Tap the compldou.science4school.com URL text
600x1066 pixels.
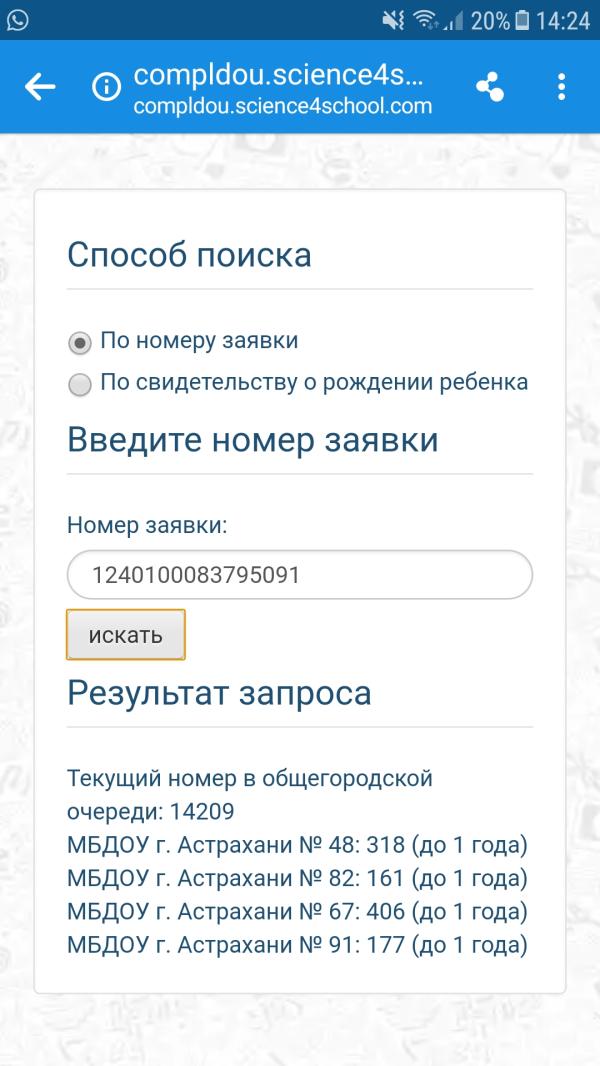282,105
